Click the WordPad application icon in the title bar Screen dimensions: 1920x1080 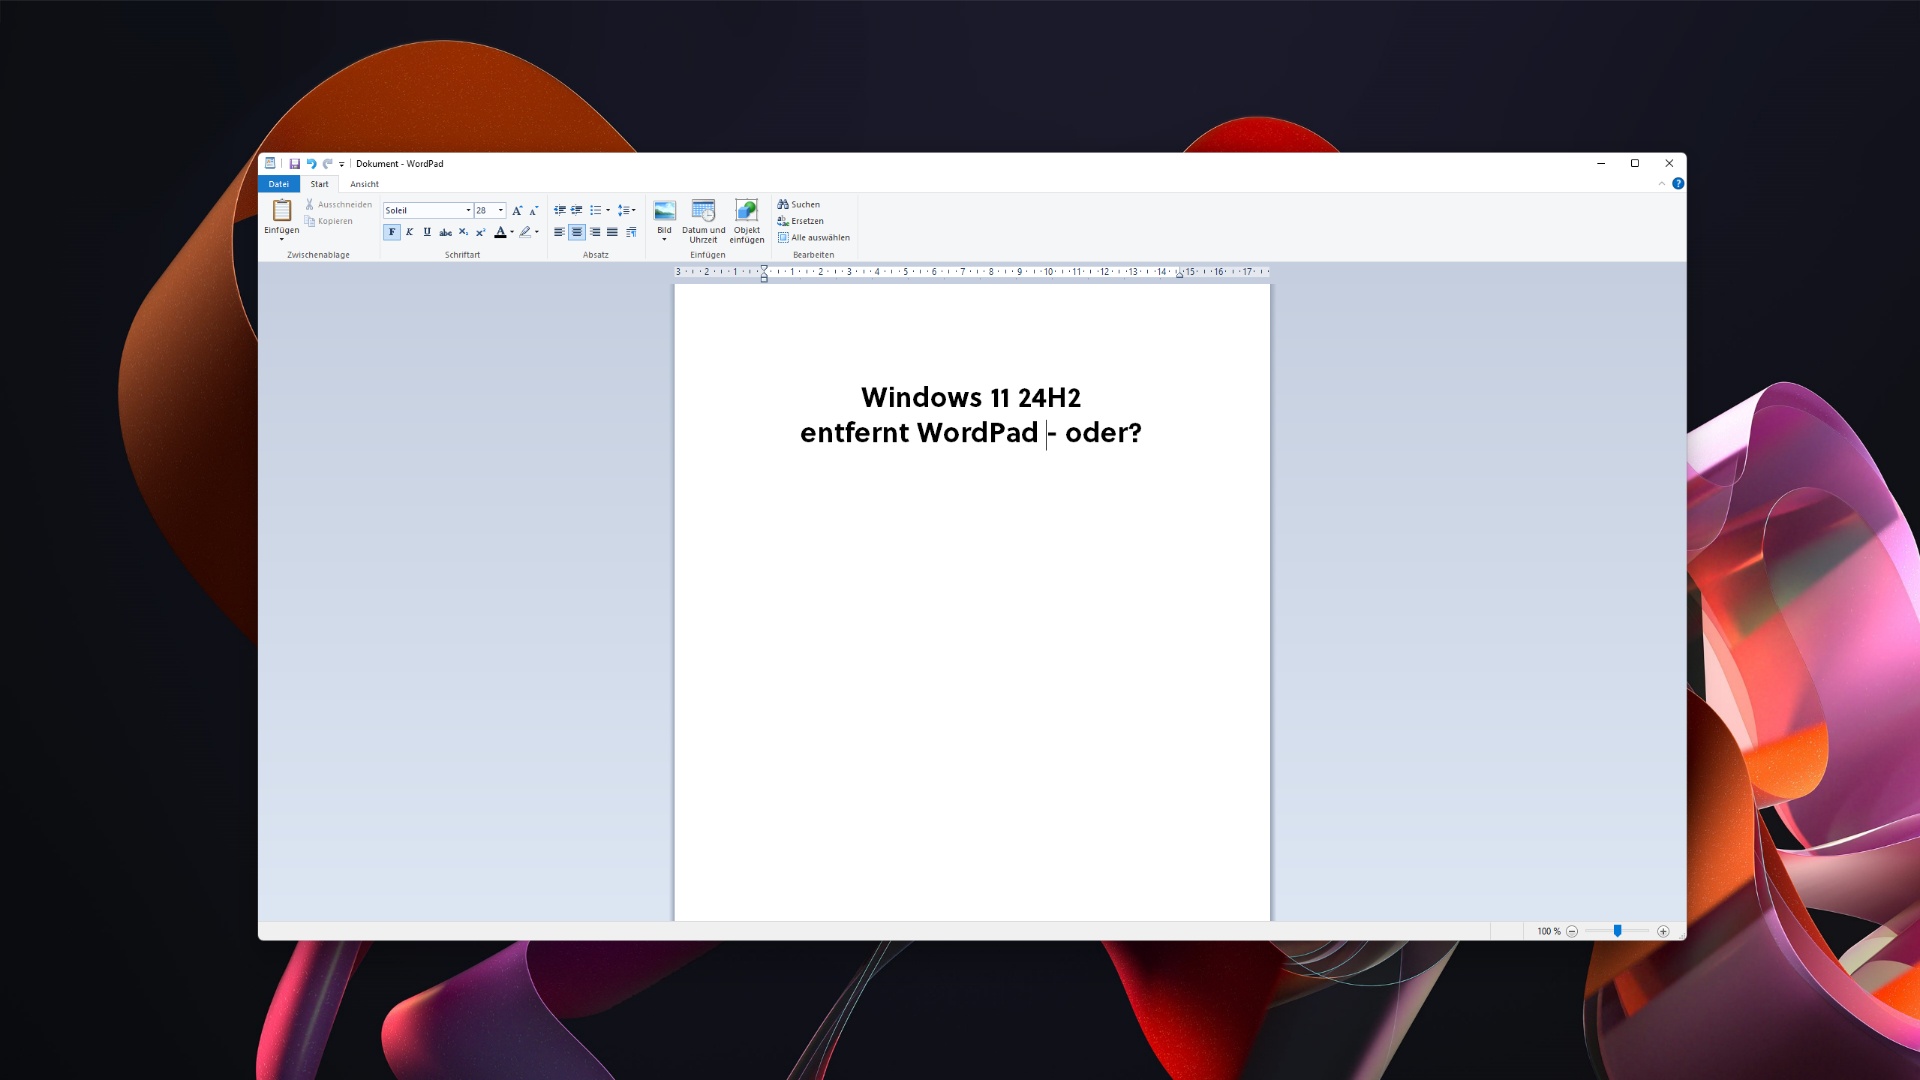click(270, 163)
